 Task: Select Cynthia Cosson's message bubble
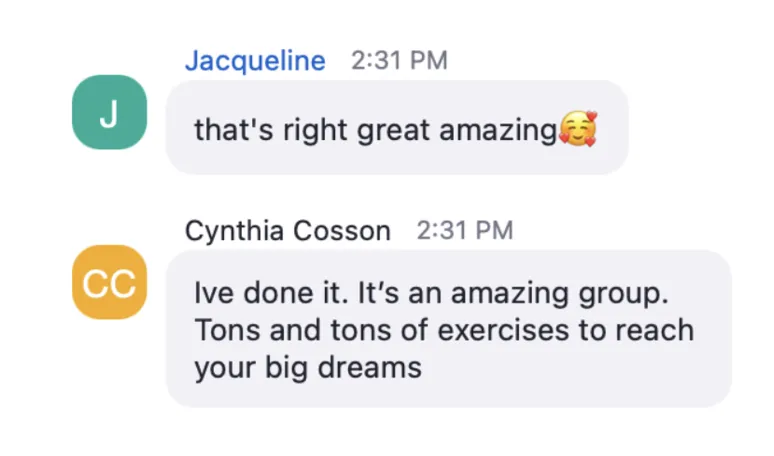(449, 329)
